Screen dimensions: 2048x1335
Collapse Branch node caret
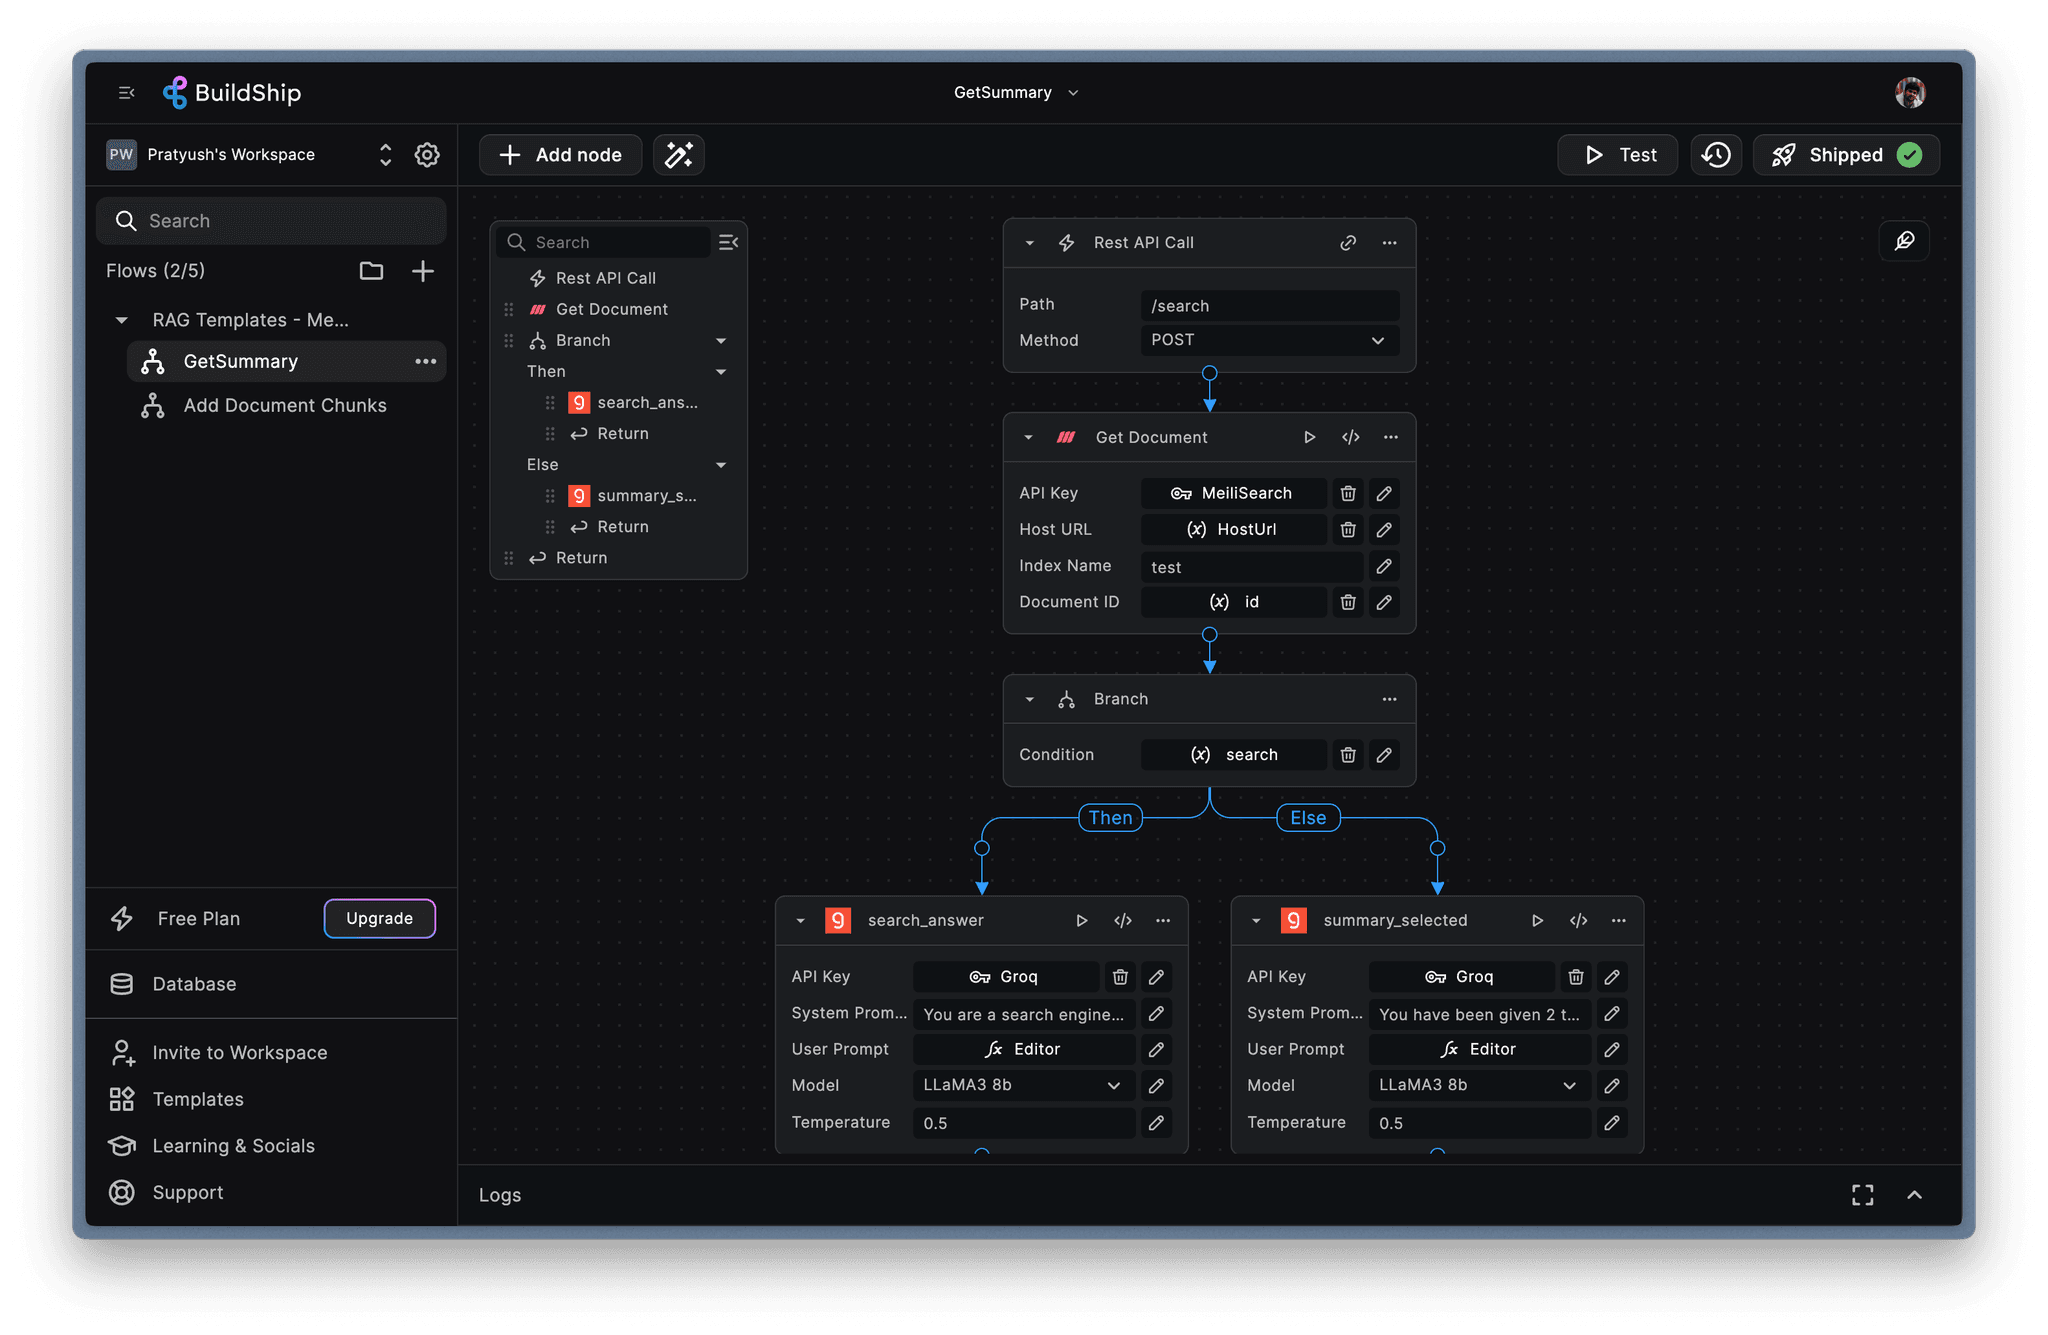coord(1029,699)
